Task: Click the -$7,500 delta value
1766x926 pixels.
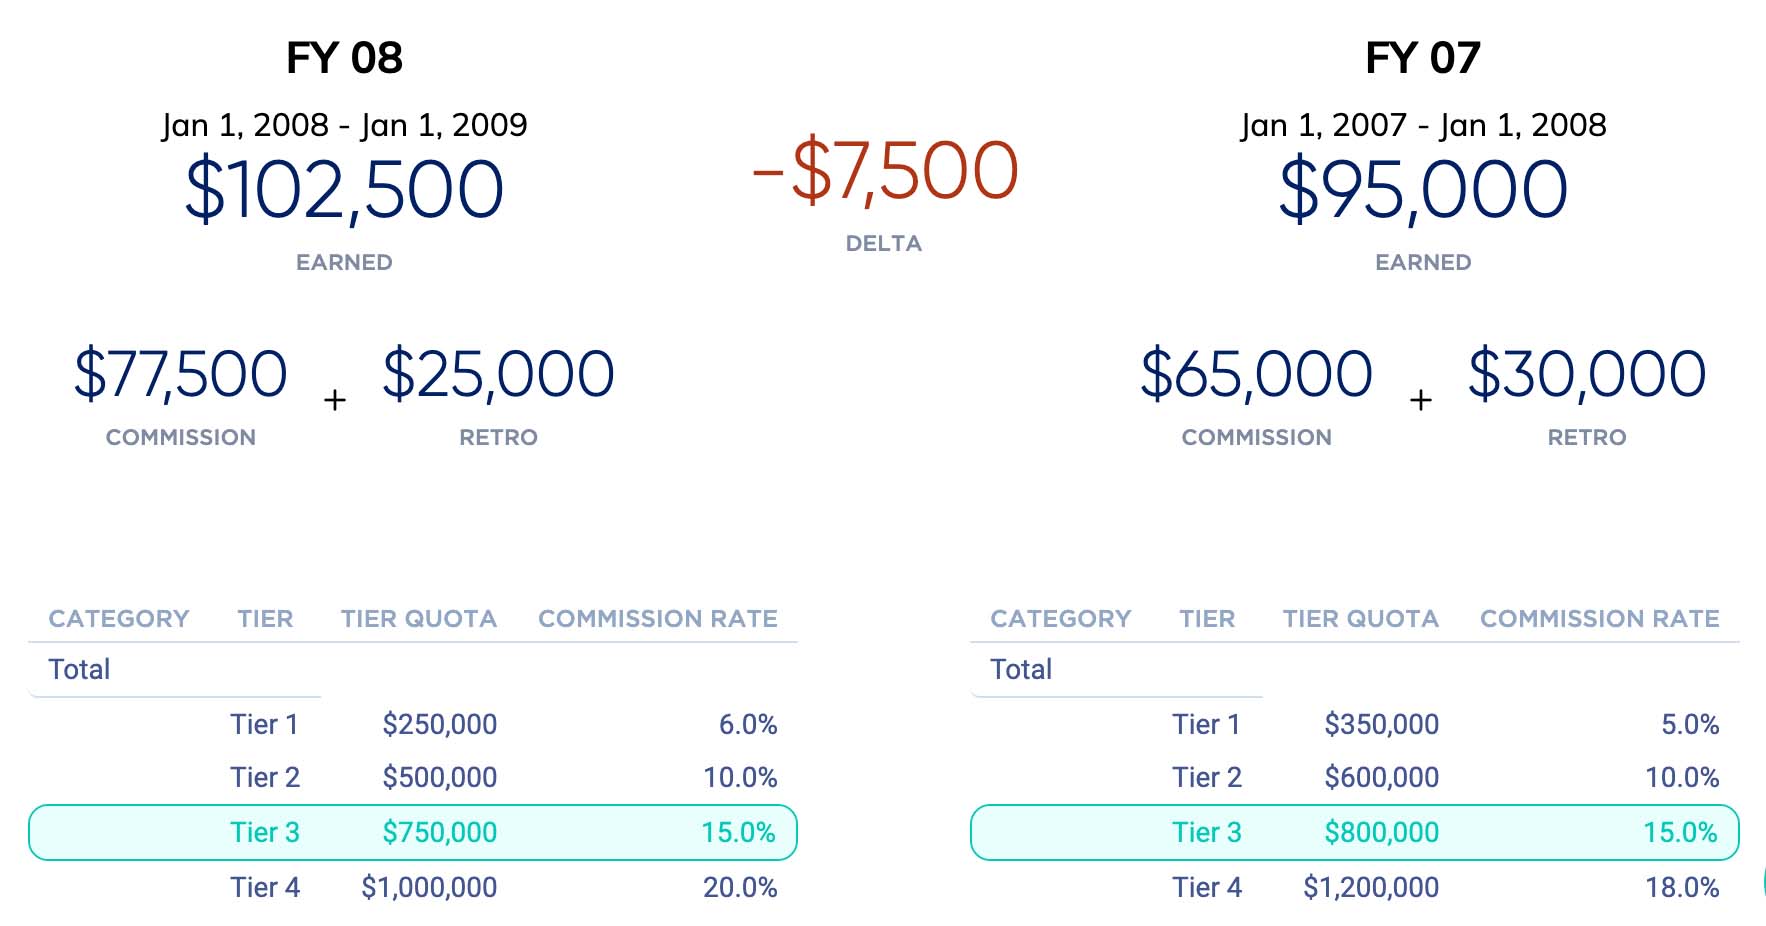Action: pos(884,172)
